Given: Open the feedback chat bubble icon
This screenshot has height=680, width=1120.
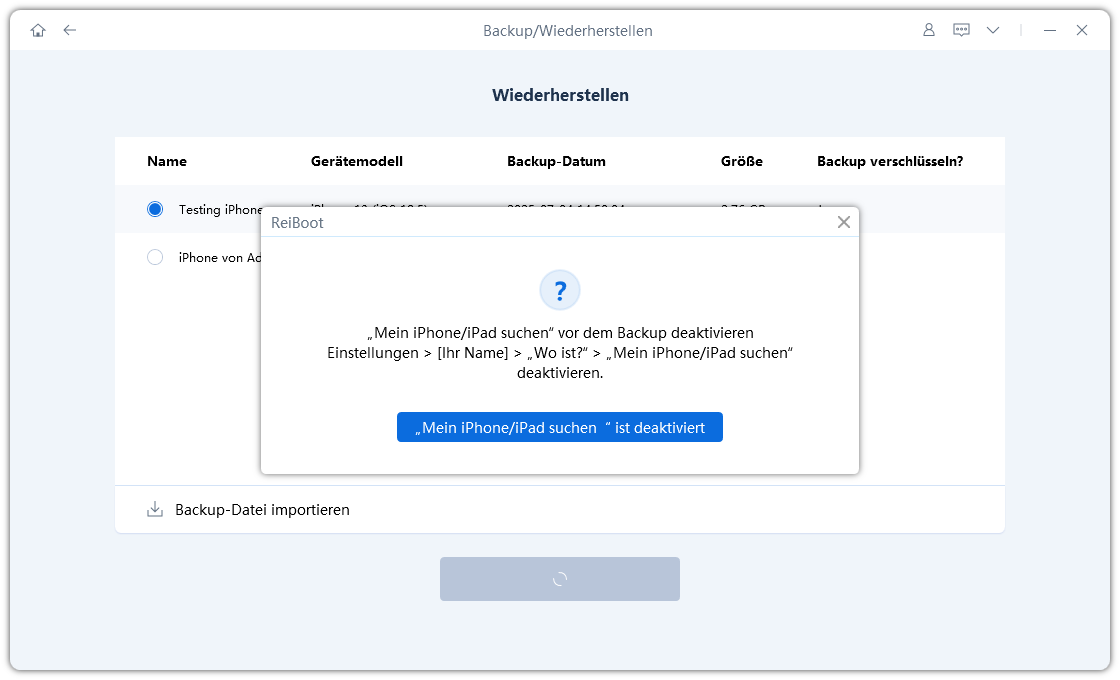Looking at the screenshot, I should click(961, 30).
